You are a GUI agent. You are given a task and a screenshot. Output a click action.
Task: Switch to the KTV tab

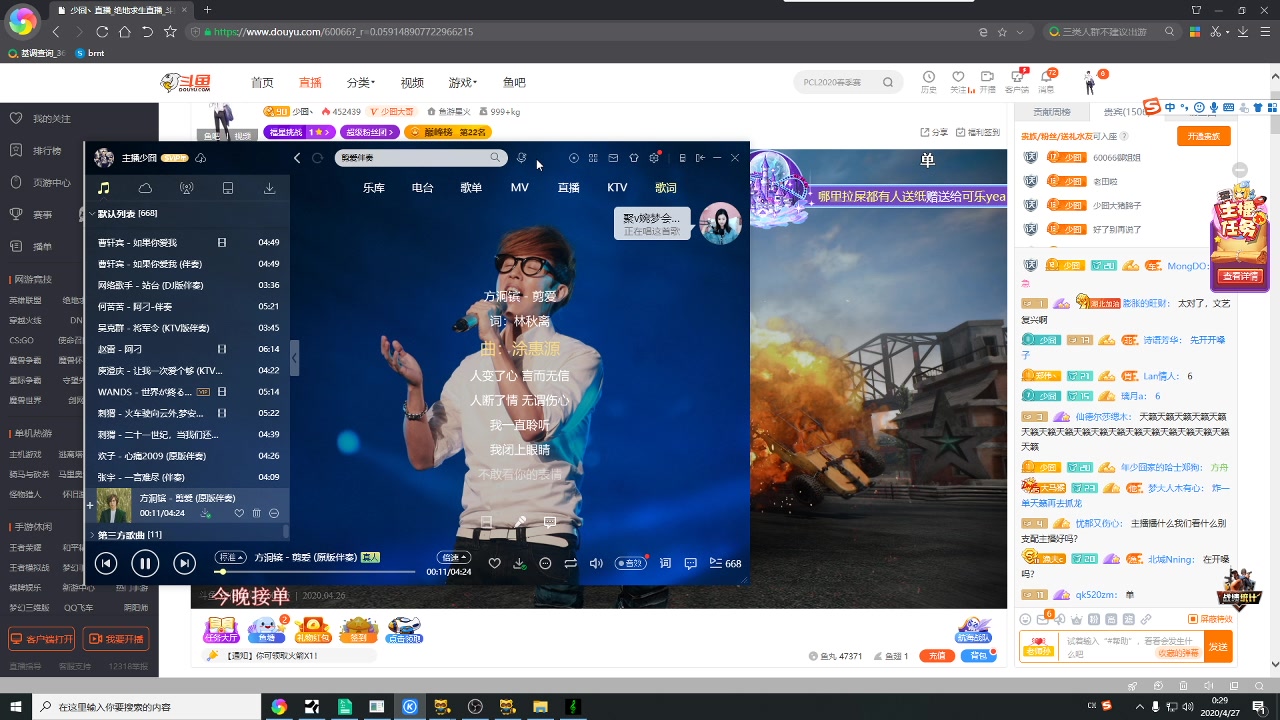(617, 187)
